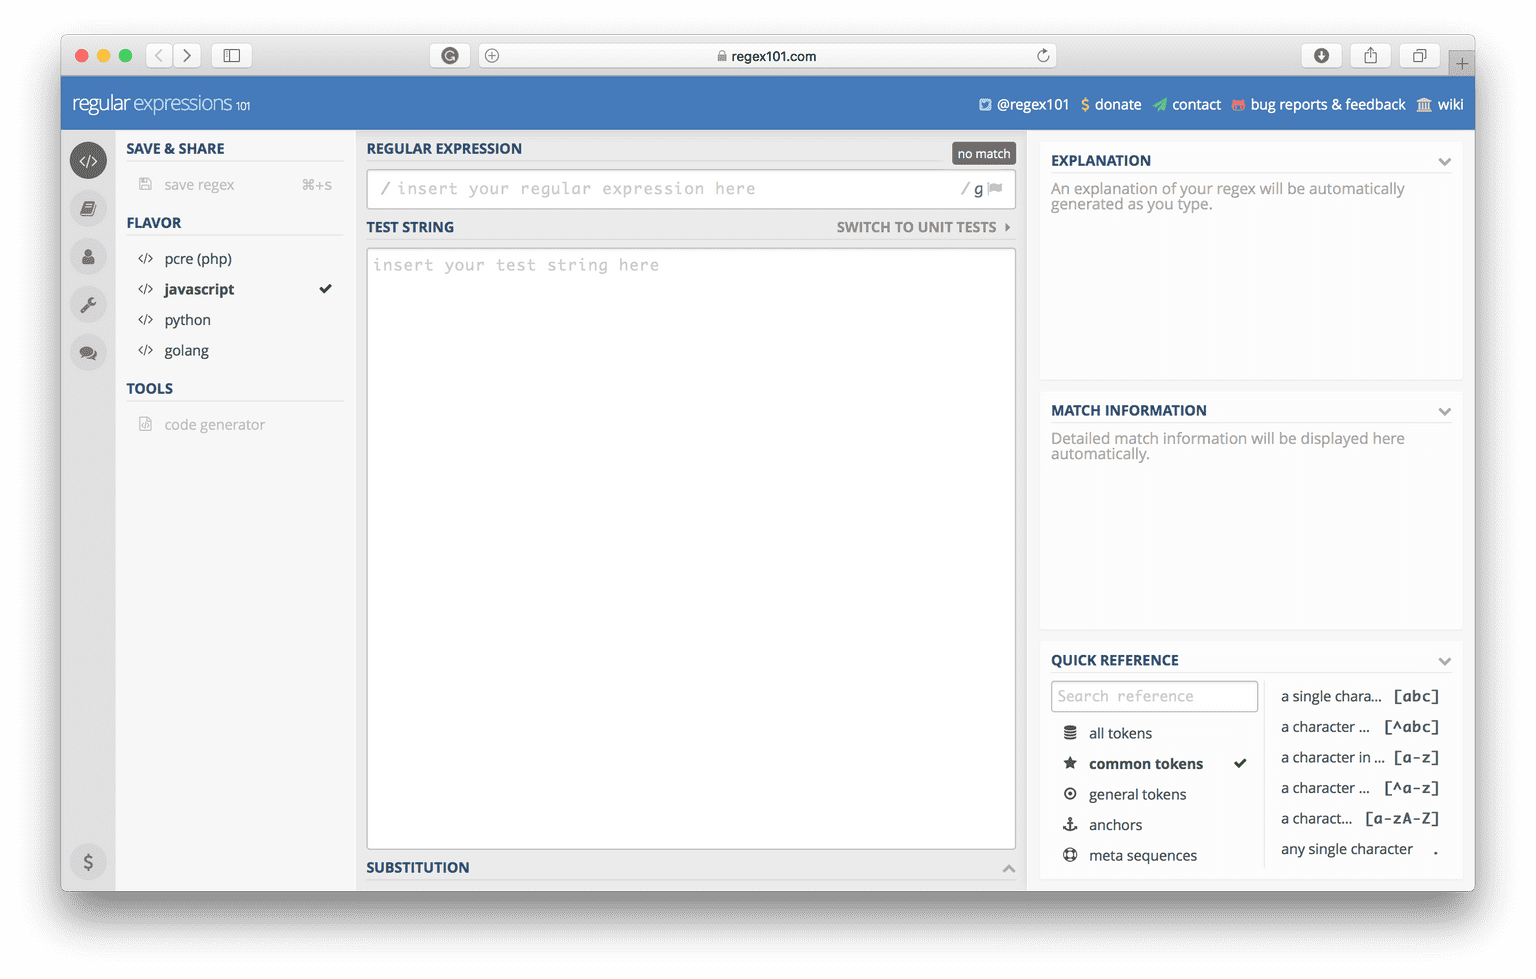Viewport: 1536px width, 979px height.
Task: Open the library sidebar icon
Action: click(88, 208)
